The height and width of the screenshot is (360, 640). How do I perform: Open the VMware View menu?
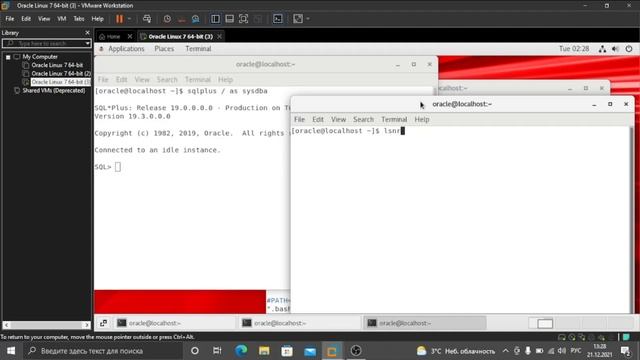click(44, 19)
